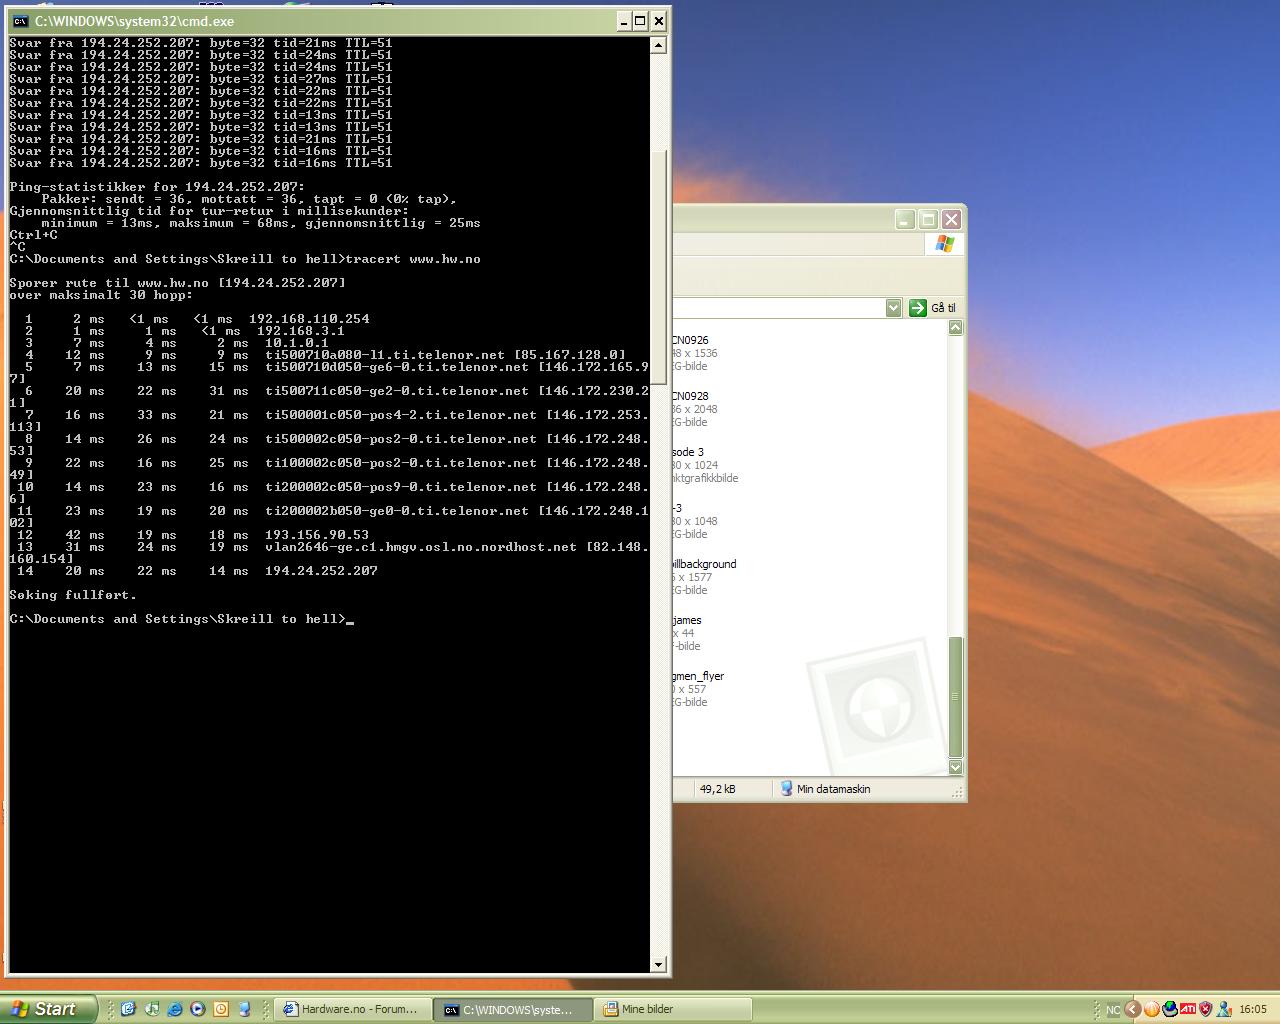Click the Windows flag logo in explorer window
This screenshot has width=1280, height=1024.
point(945,244)
